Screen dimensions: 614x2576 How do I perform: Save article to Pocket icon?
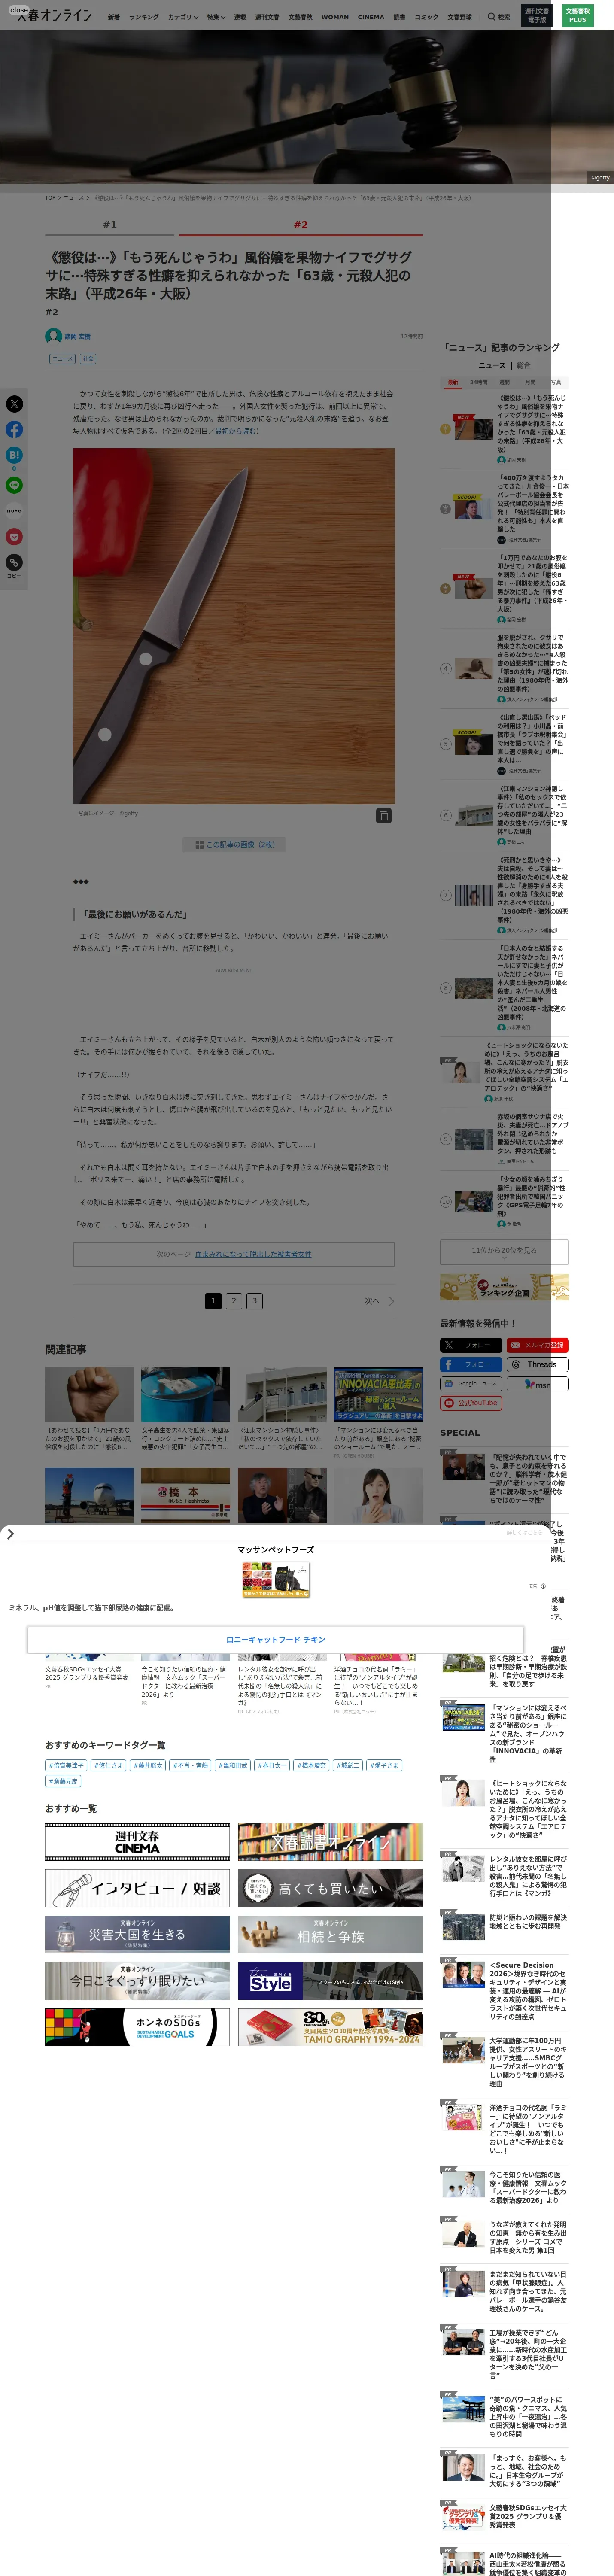click(x=14, y=537)
